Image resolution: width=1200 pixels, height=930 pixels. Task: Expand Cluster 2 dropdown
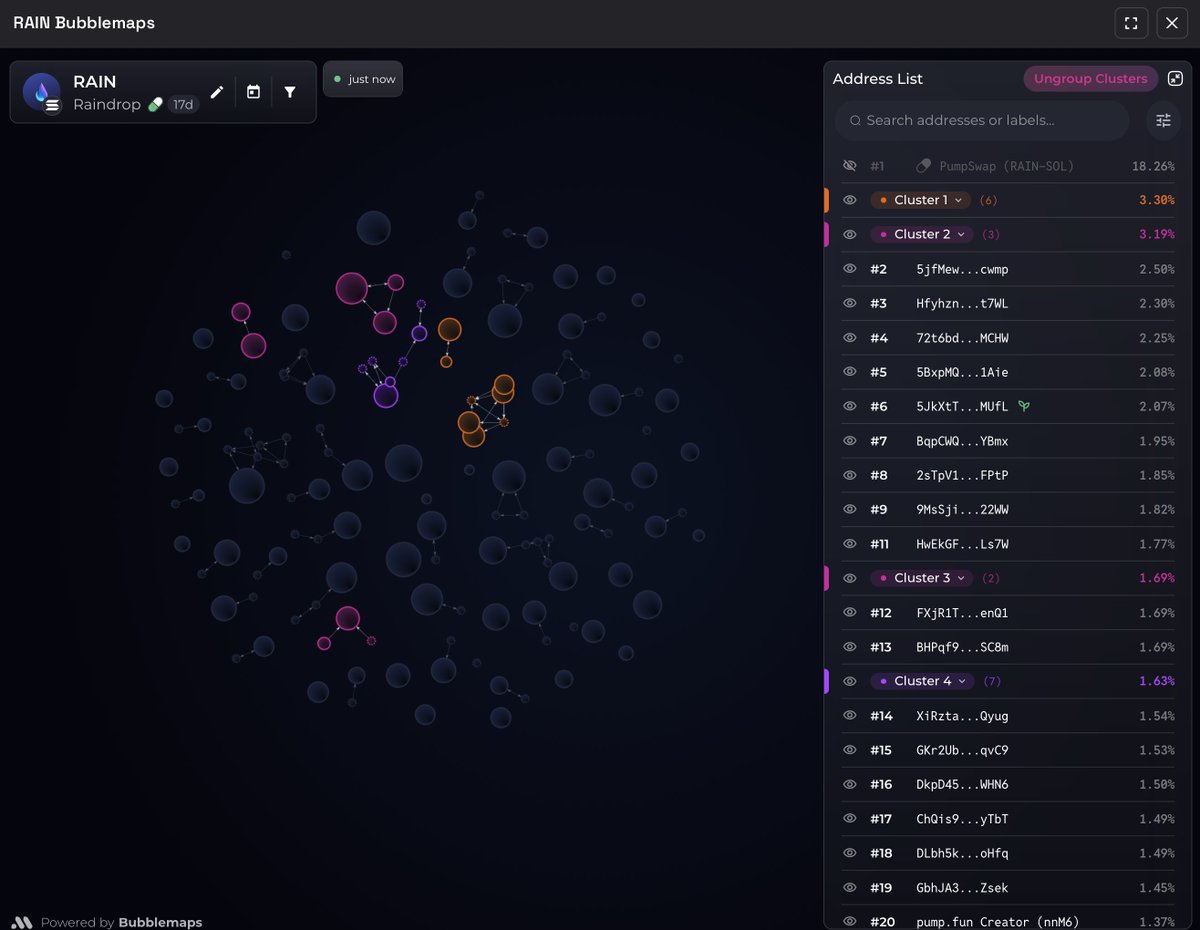point(920,234)
